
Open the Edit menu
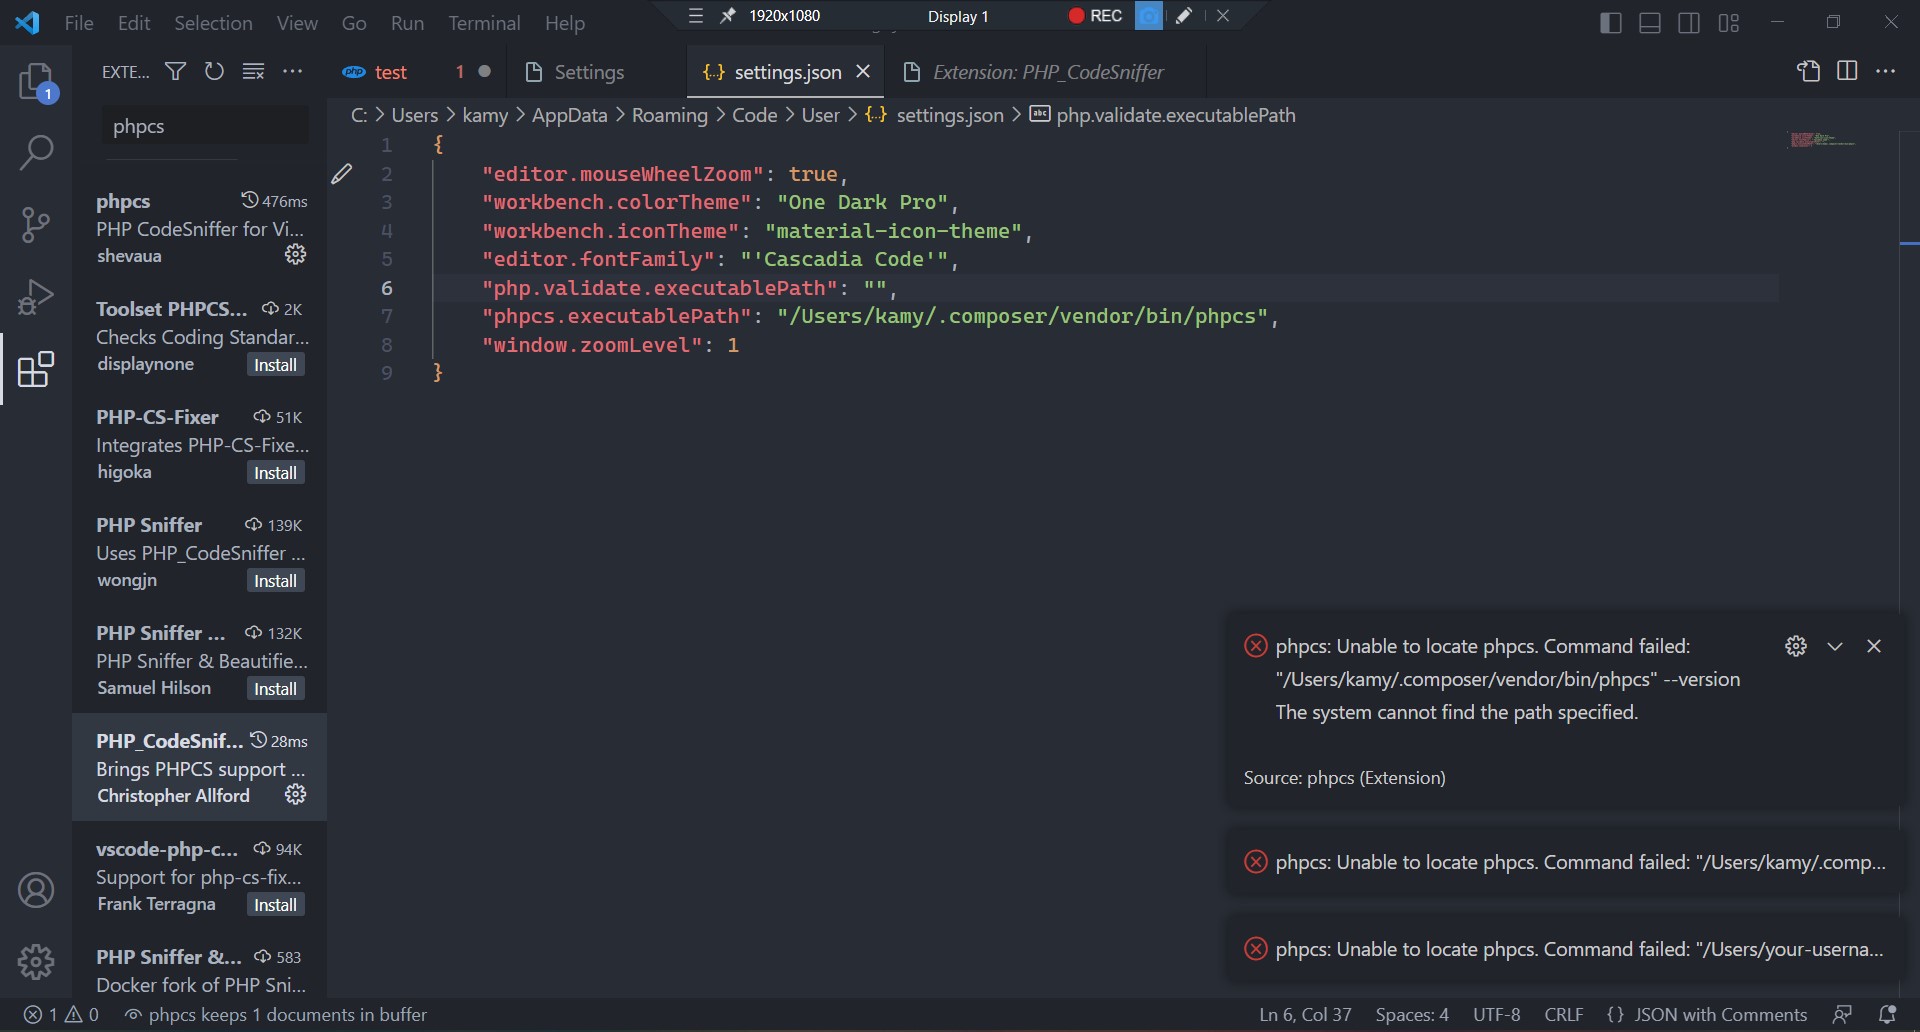pos(134,23)
